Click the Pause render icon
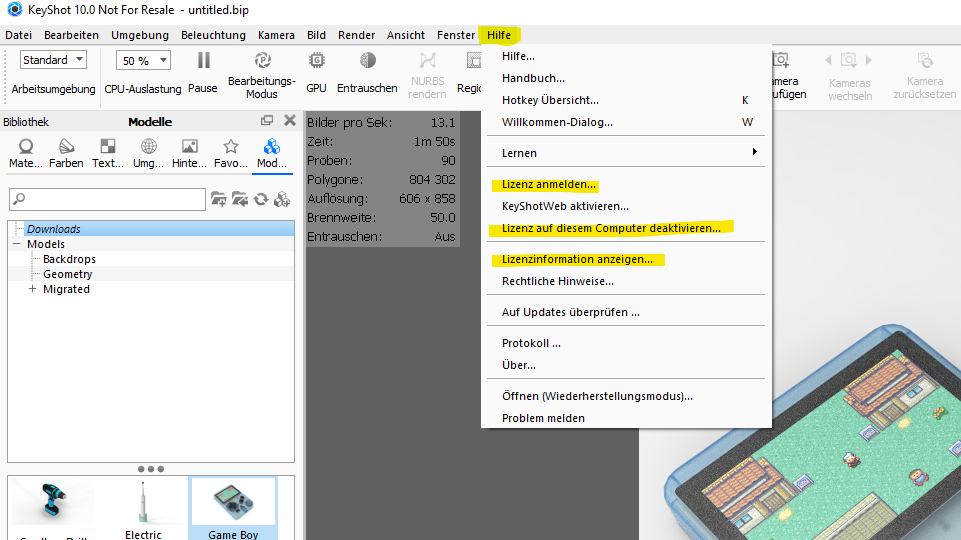This screenshot has width=961, height=540. [203, 60]
